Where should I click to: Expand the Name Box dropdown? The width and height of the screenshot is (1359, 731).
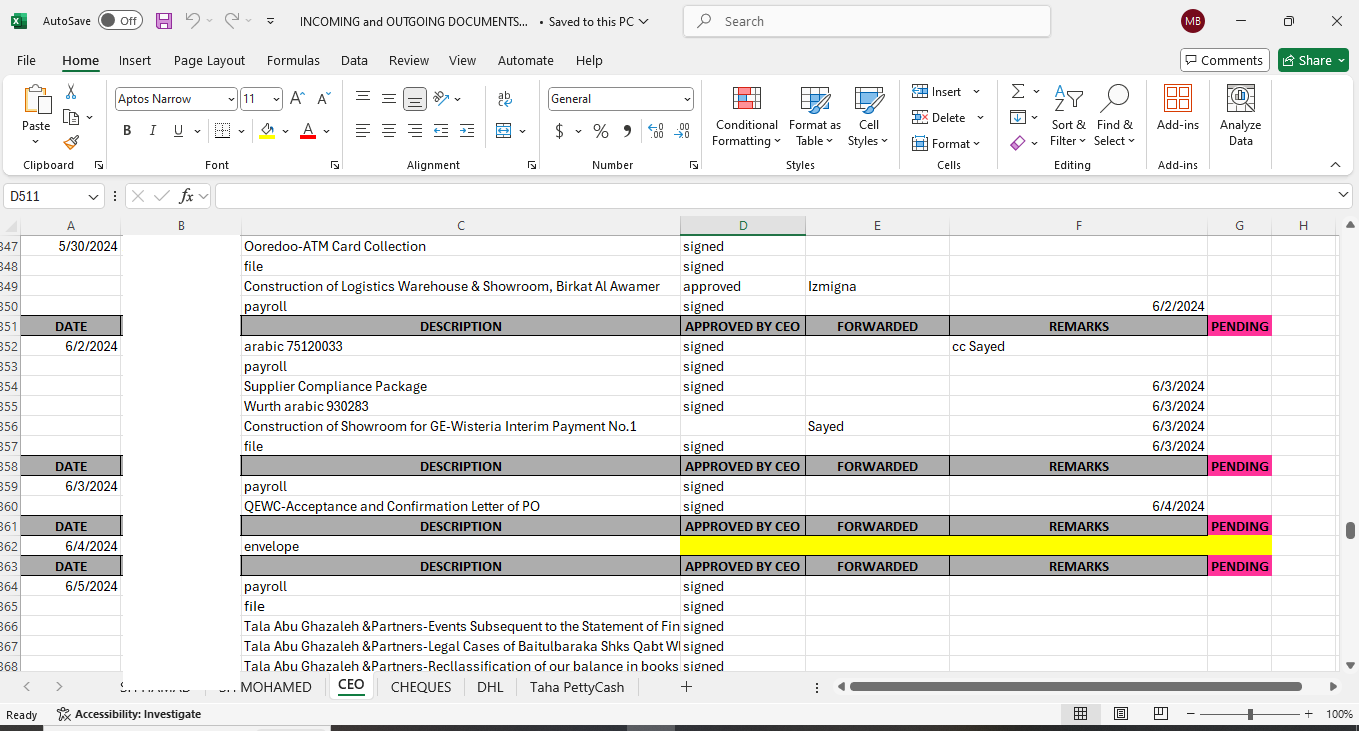coord(94,197)
